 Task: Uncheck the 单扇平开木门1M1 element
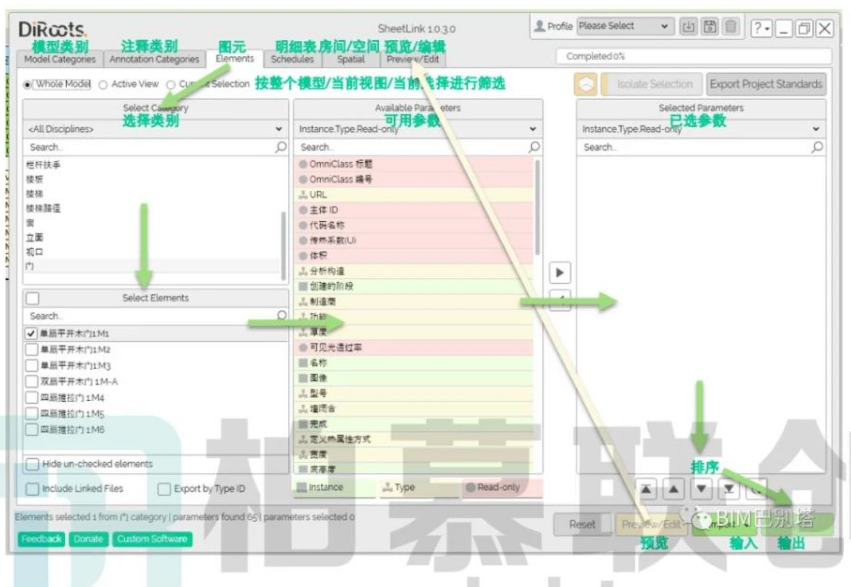tap(31, 333)
